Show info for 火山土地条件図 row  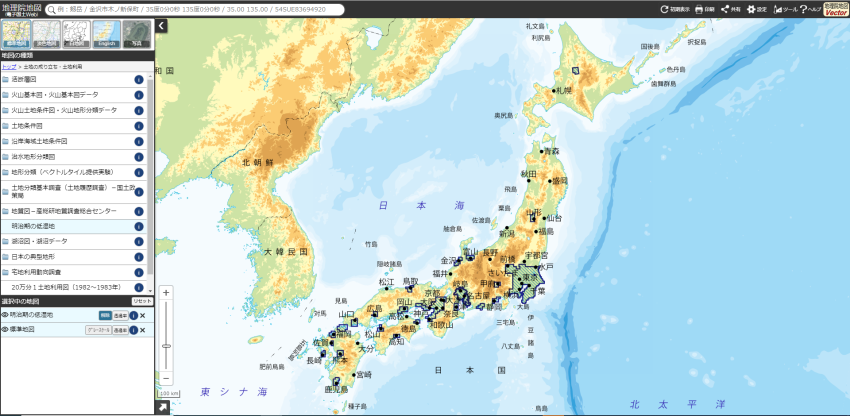139,111
